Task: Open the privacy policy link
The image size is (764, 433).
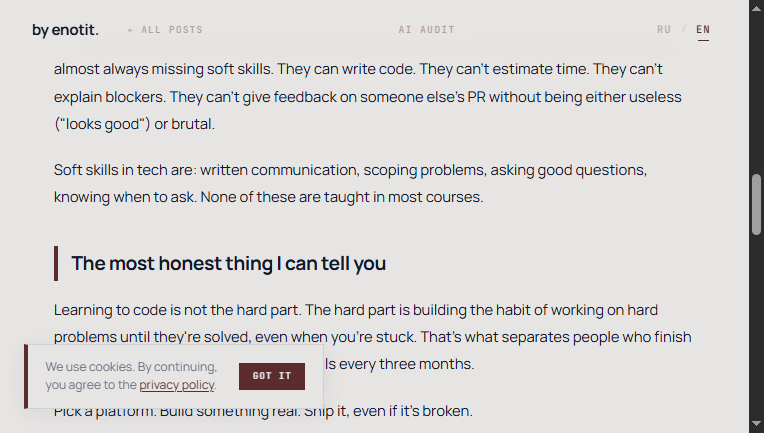Action: (177, 385)
